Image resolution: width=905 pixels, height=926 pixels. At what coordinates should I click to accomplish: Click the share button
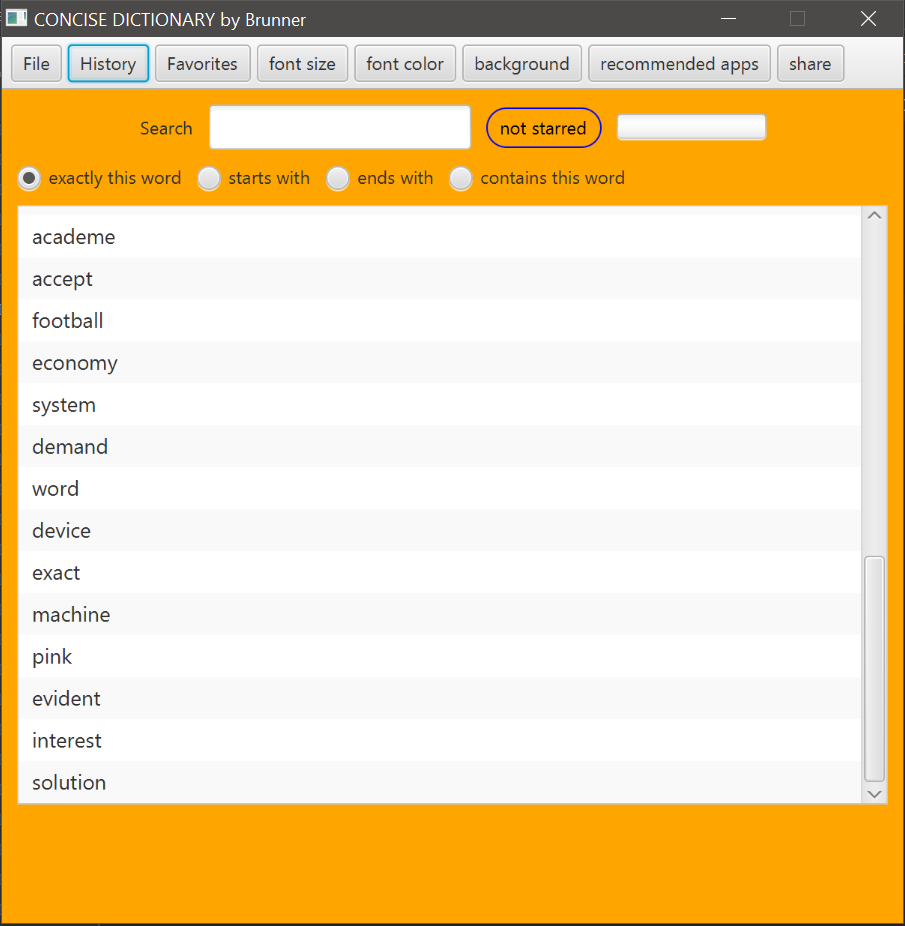click(810, 63)
